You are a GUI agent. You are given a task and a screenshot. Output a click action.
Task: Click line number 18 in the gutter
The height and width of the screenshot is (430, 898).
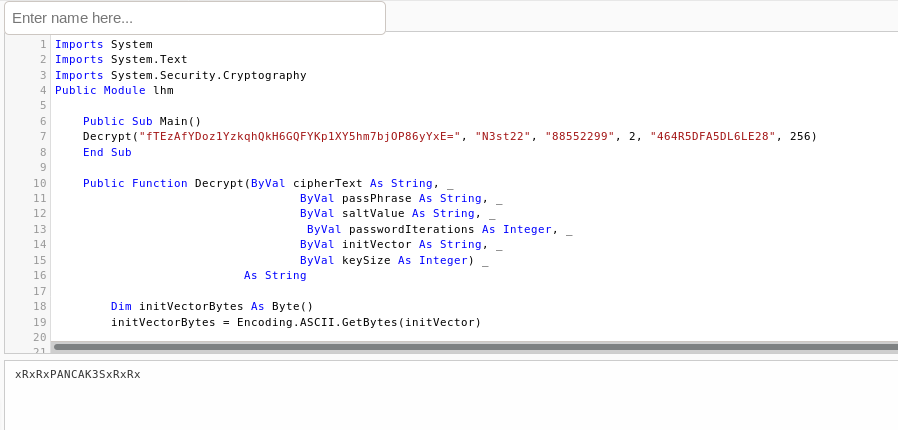tap(40, 306)
